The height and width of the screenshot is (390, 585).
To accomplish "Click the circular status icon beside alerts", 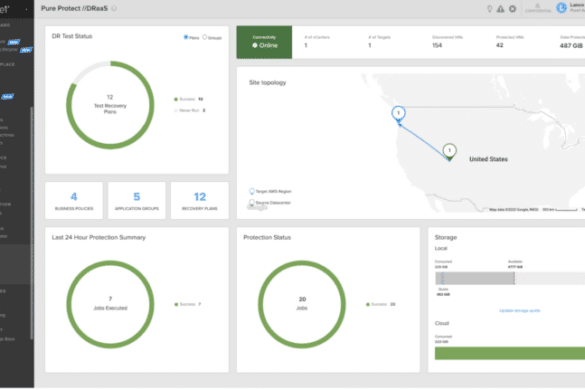I will tap(513, 9).
